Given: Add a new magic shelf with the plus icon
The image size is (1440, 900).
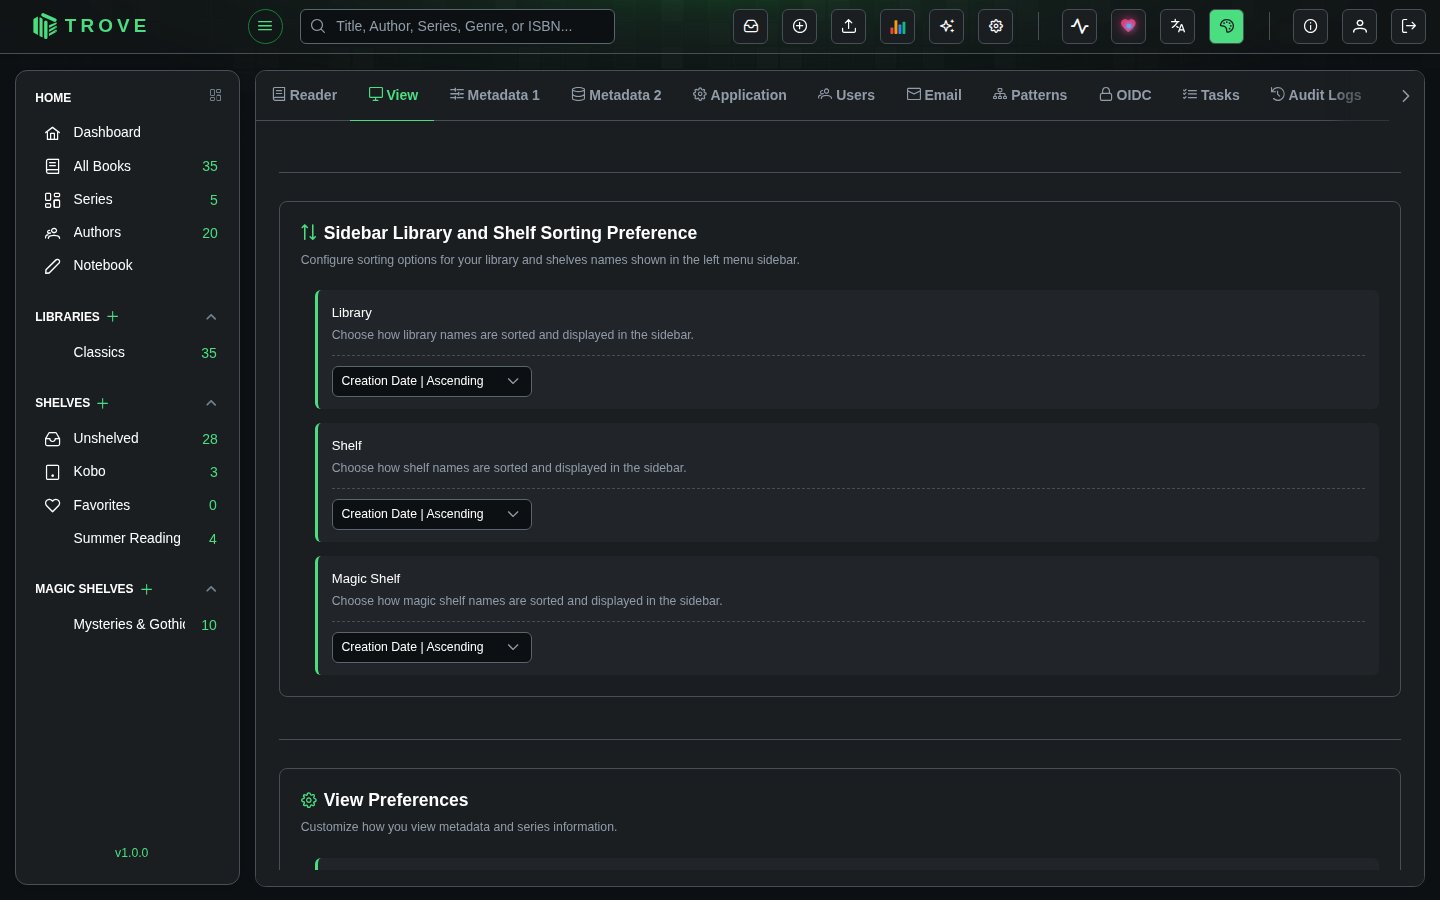Looking at the screenshot, I should [147, 589].
